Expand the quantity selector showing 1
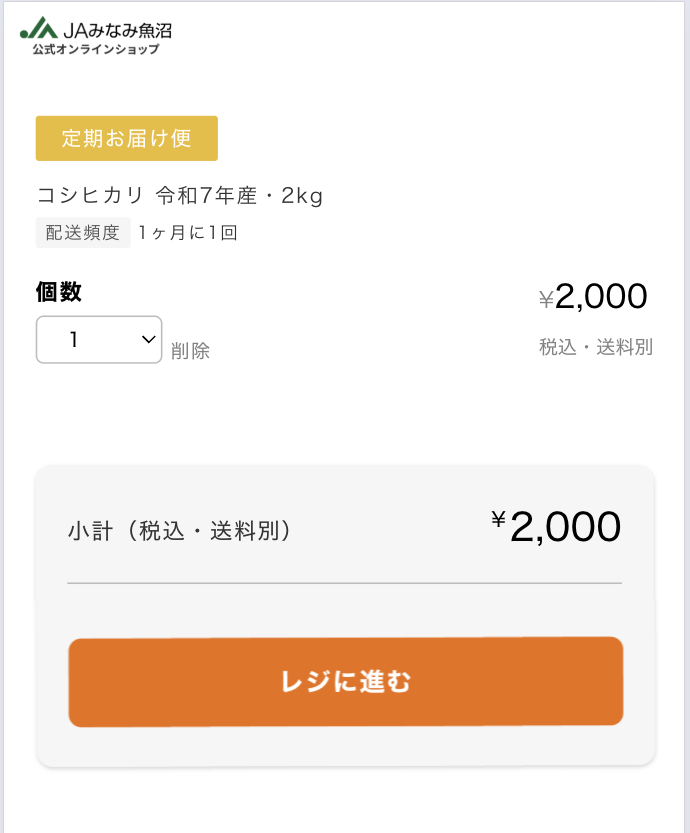This screenshot has width=690, height=833. click(99, 339)
